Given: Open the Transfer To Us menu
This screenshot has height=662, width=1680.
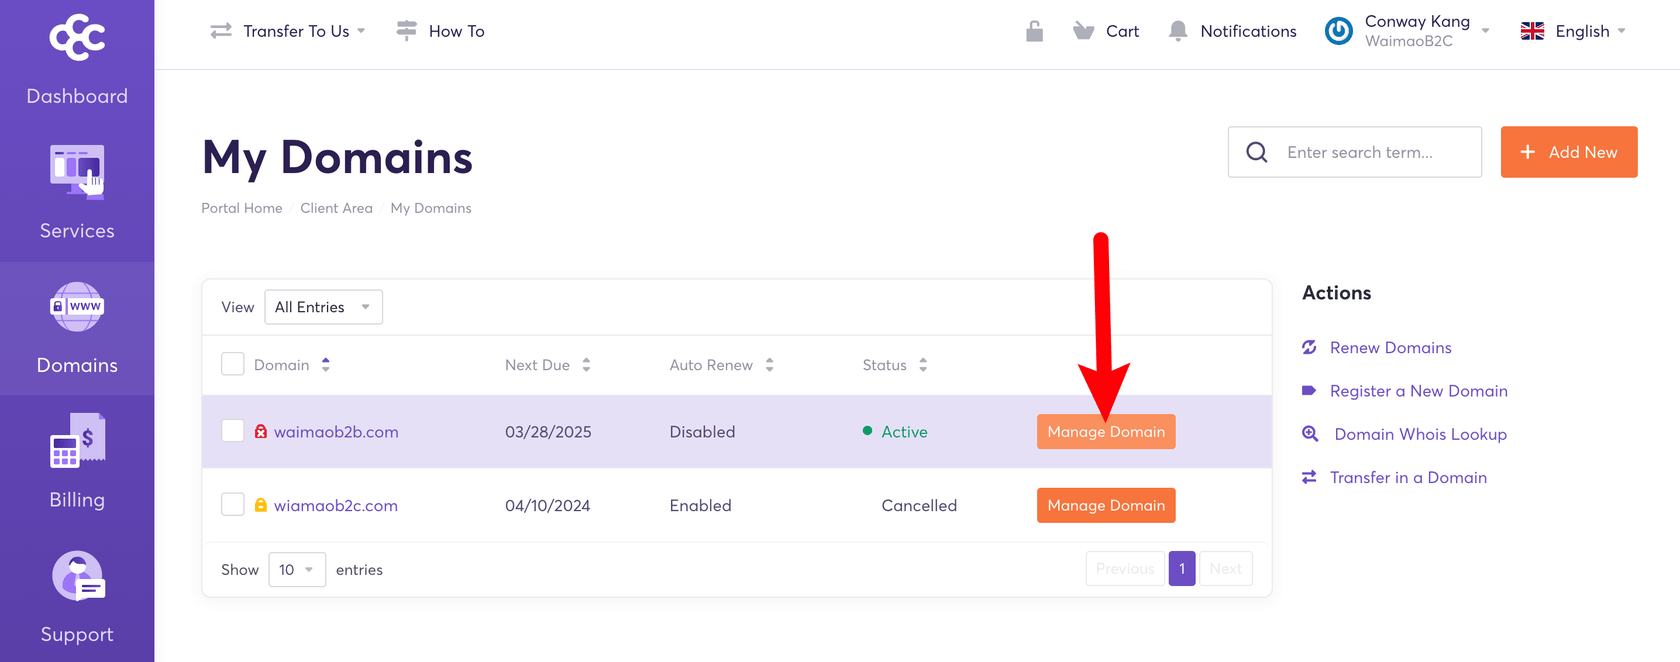Looking at the screenshot, I should tap(288, 31).
